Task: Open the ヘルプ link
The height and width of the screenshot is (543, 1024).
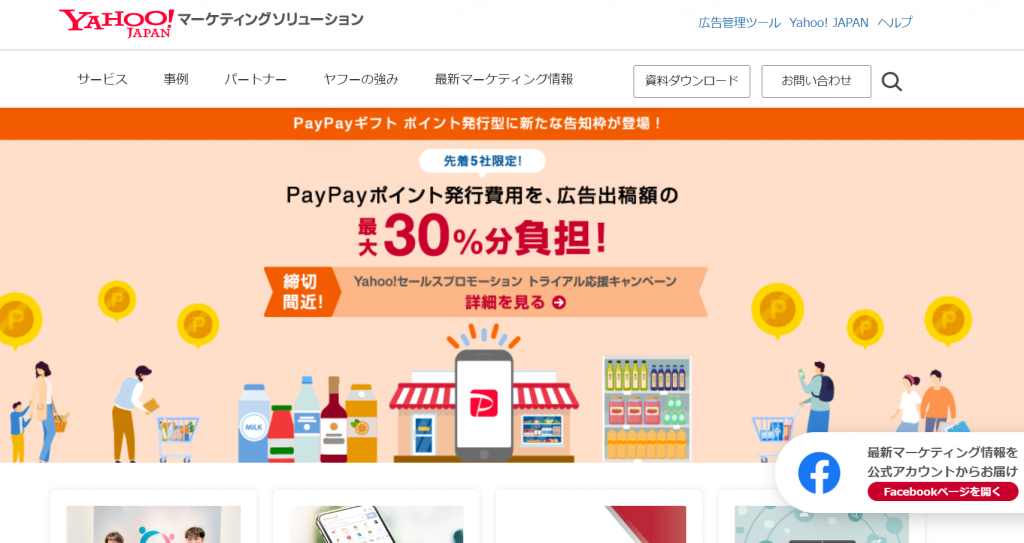Action: [x=895, y=23]
